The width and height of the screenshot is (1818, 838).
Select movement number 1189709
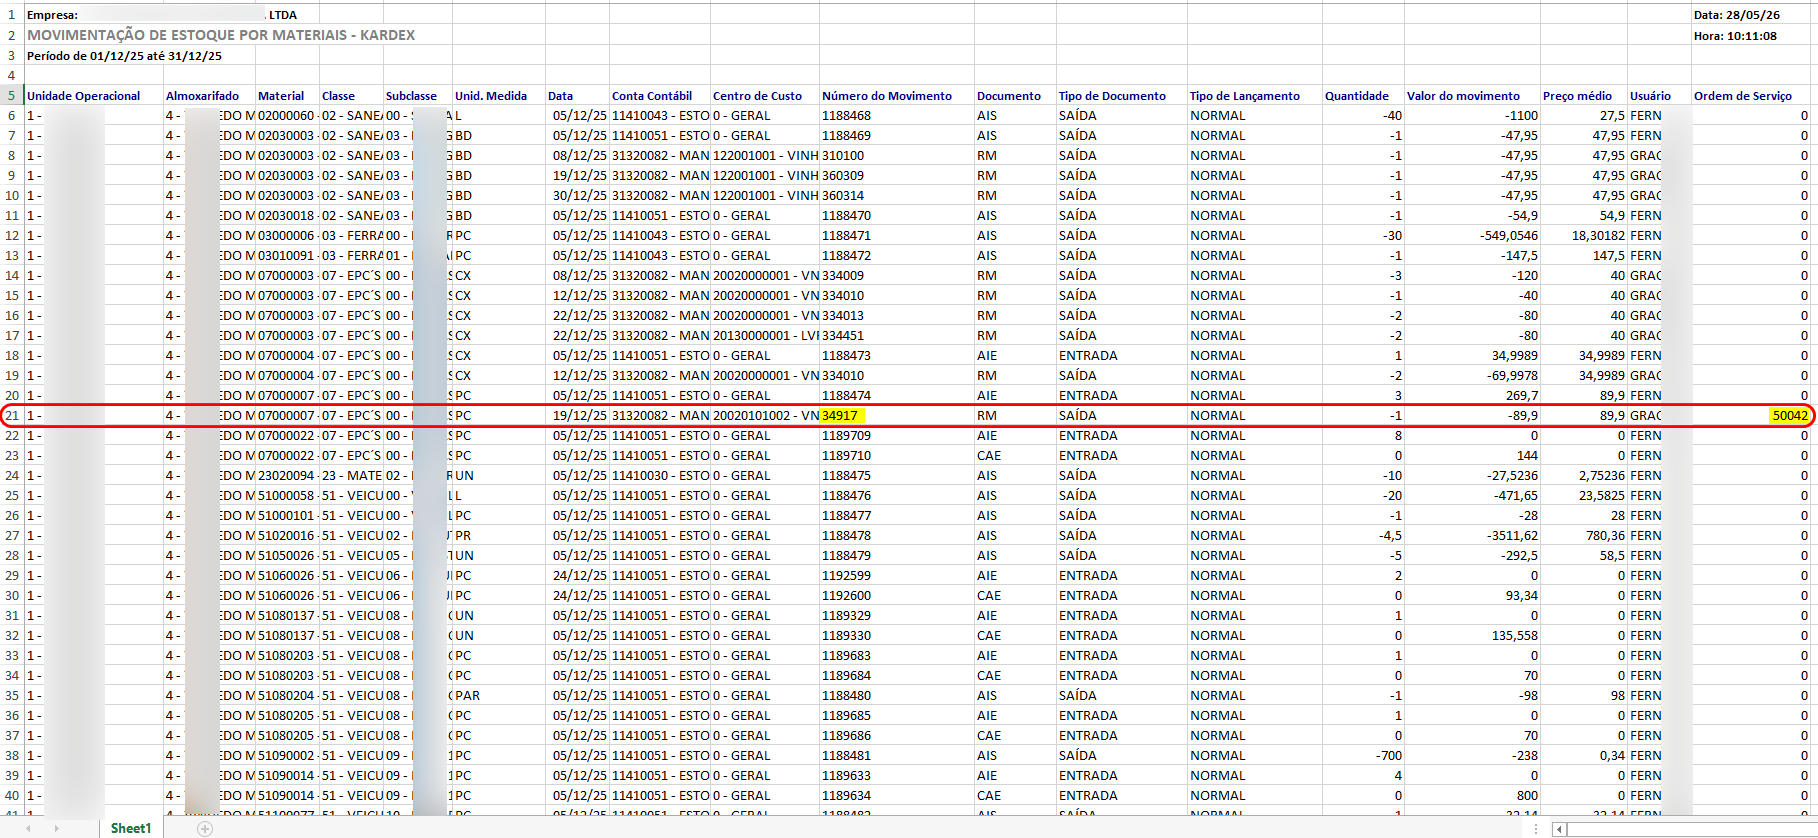click(846, 436)
